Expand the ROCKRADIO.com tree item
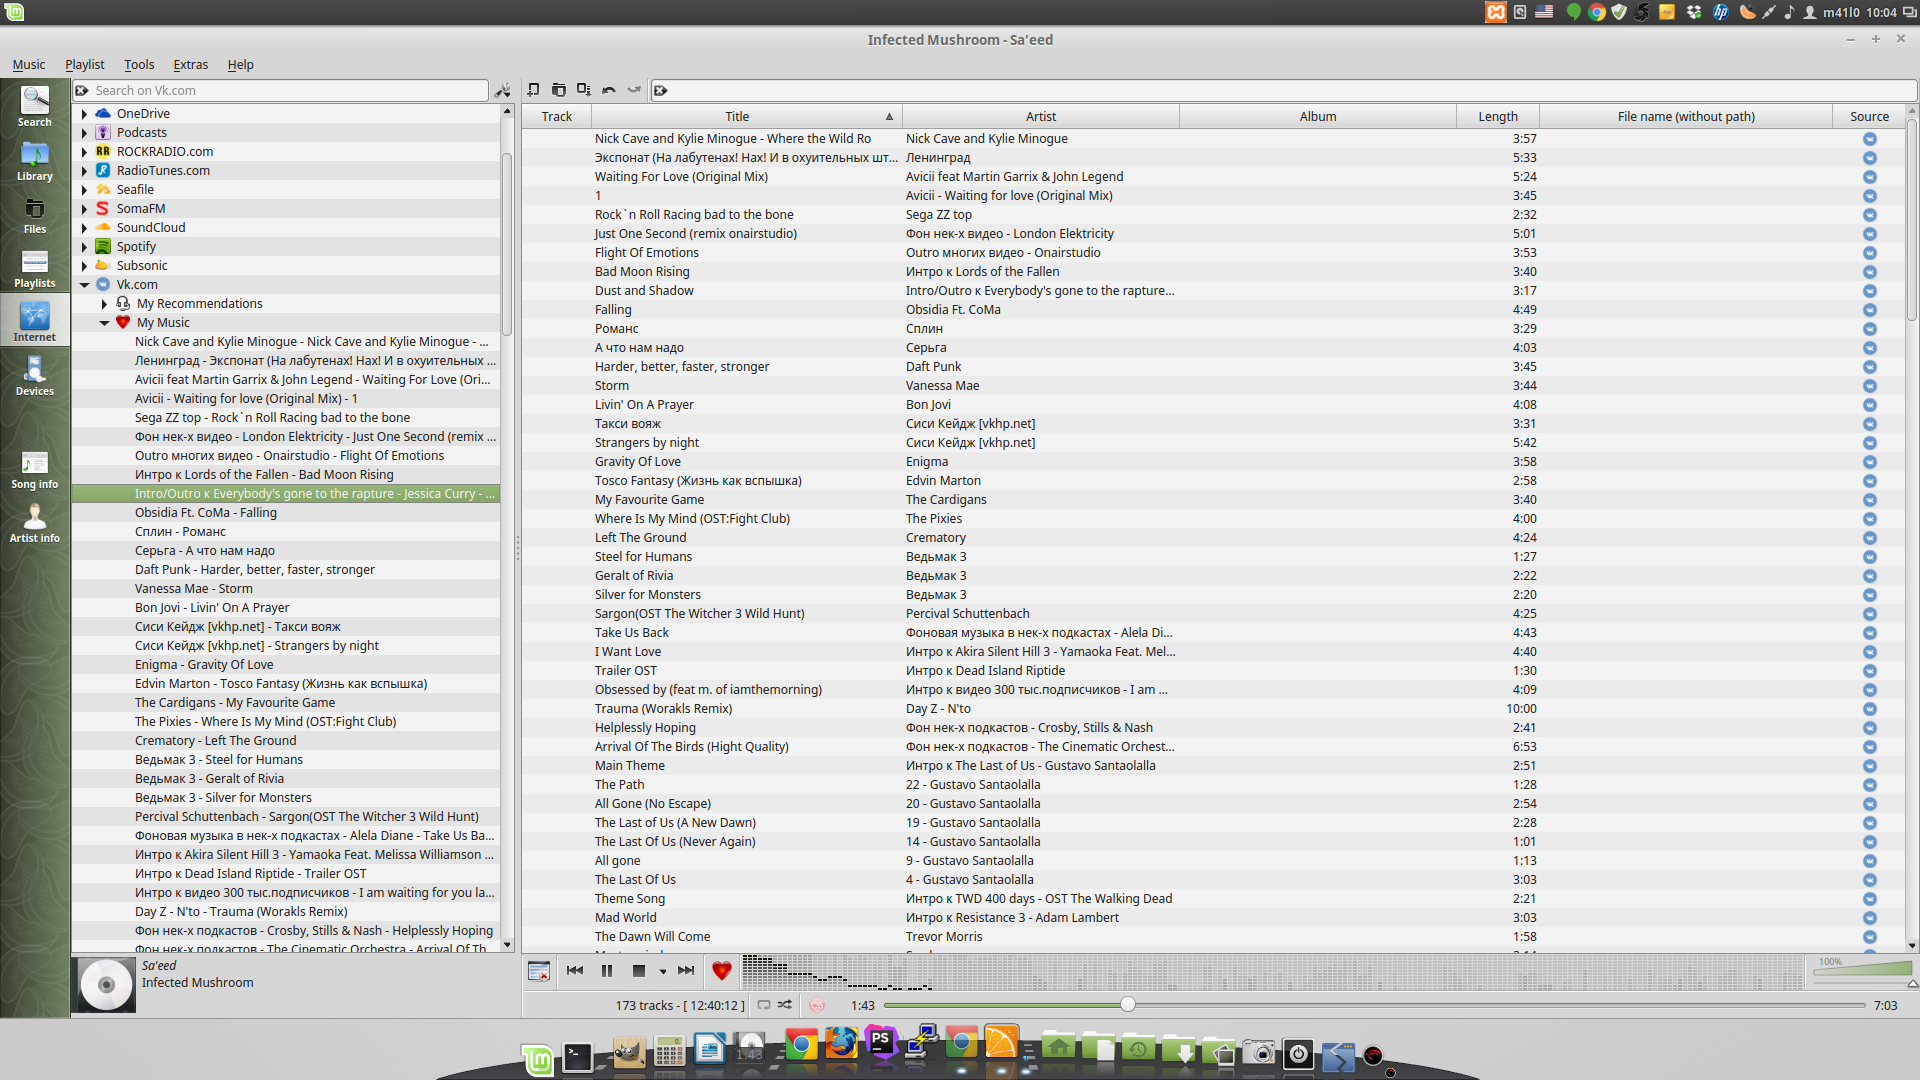Image resolution: width=1920 pixels, height=1080 pixels. pyautogui.click(x=84, y=152)
